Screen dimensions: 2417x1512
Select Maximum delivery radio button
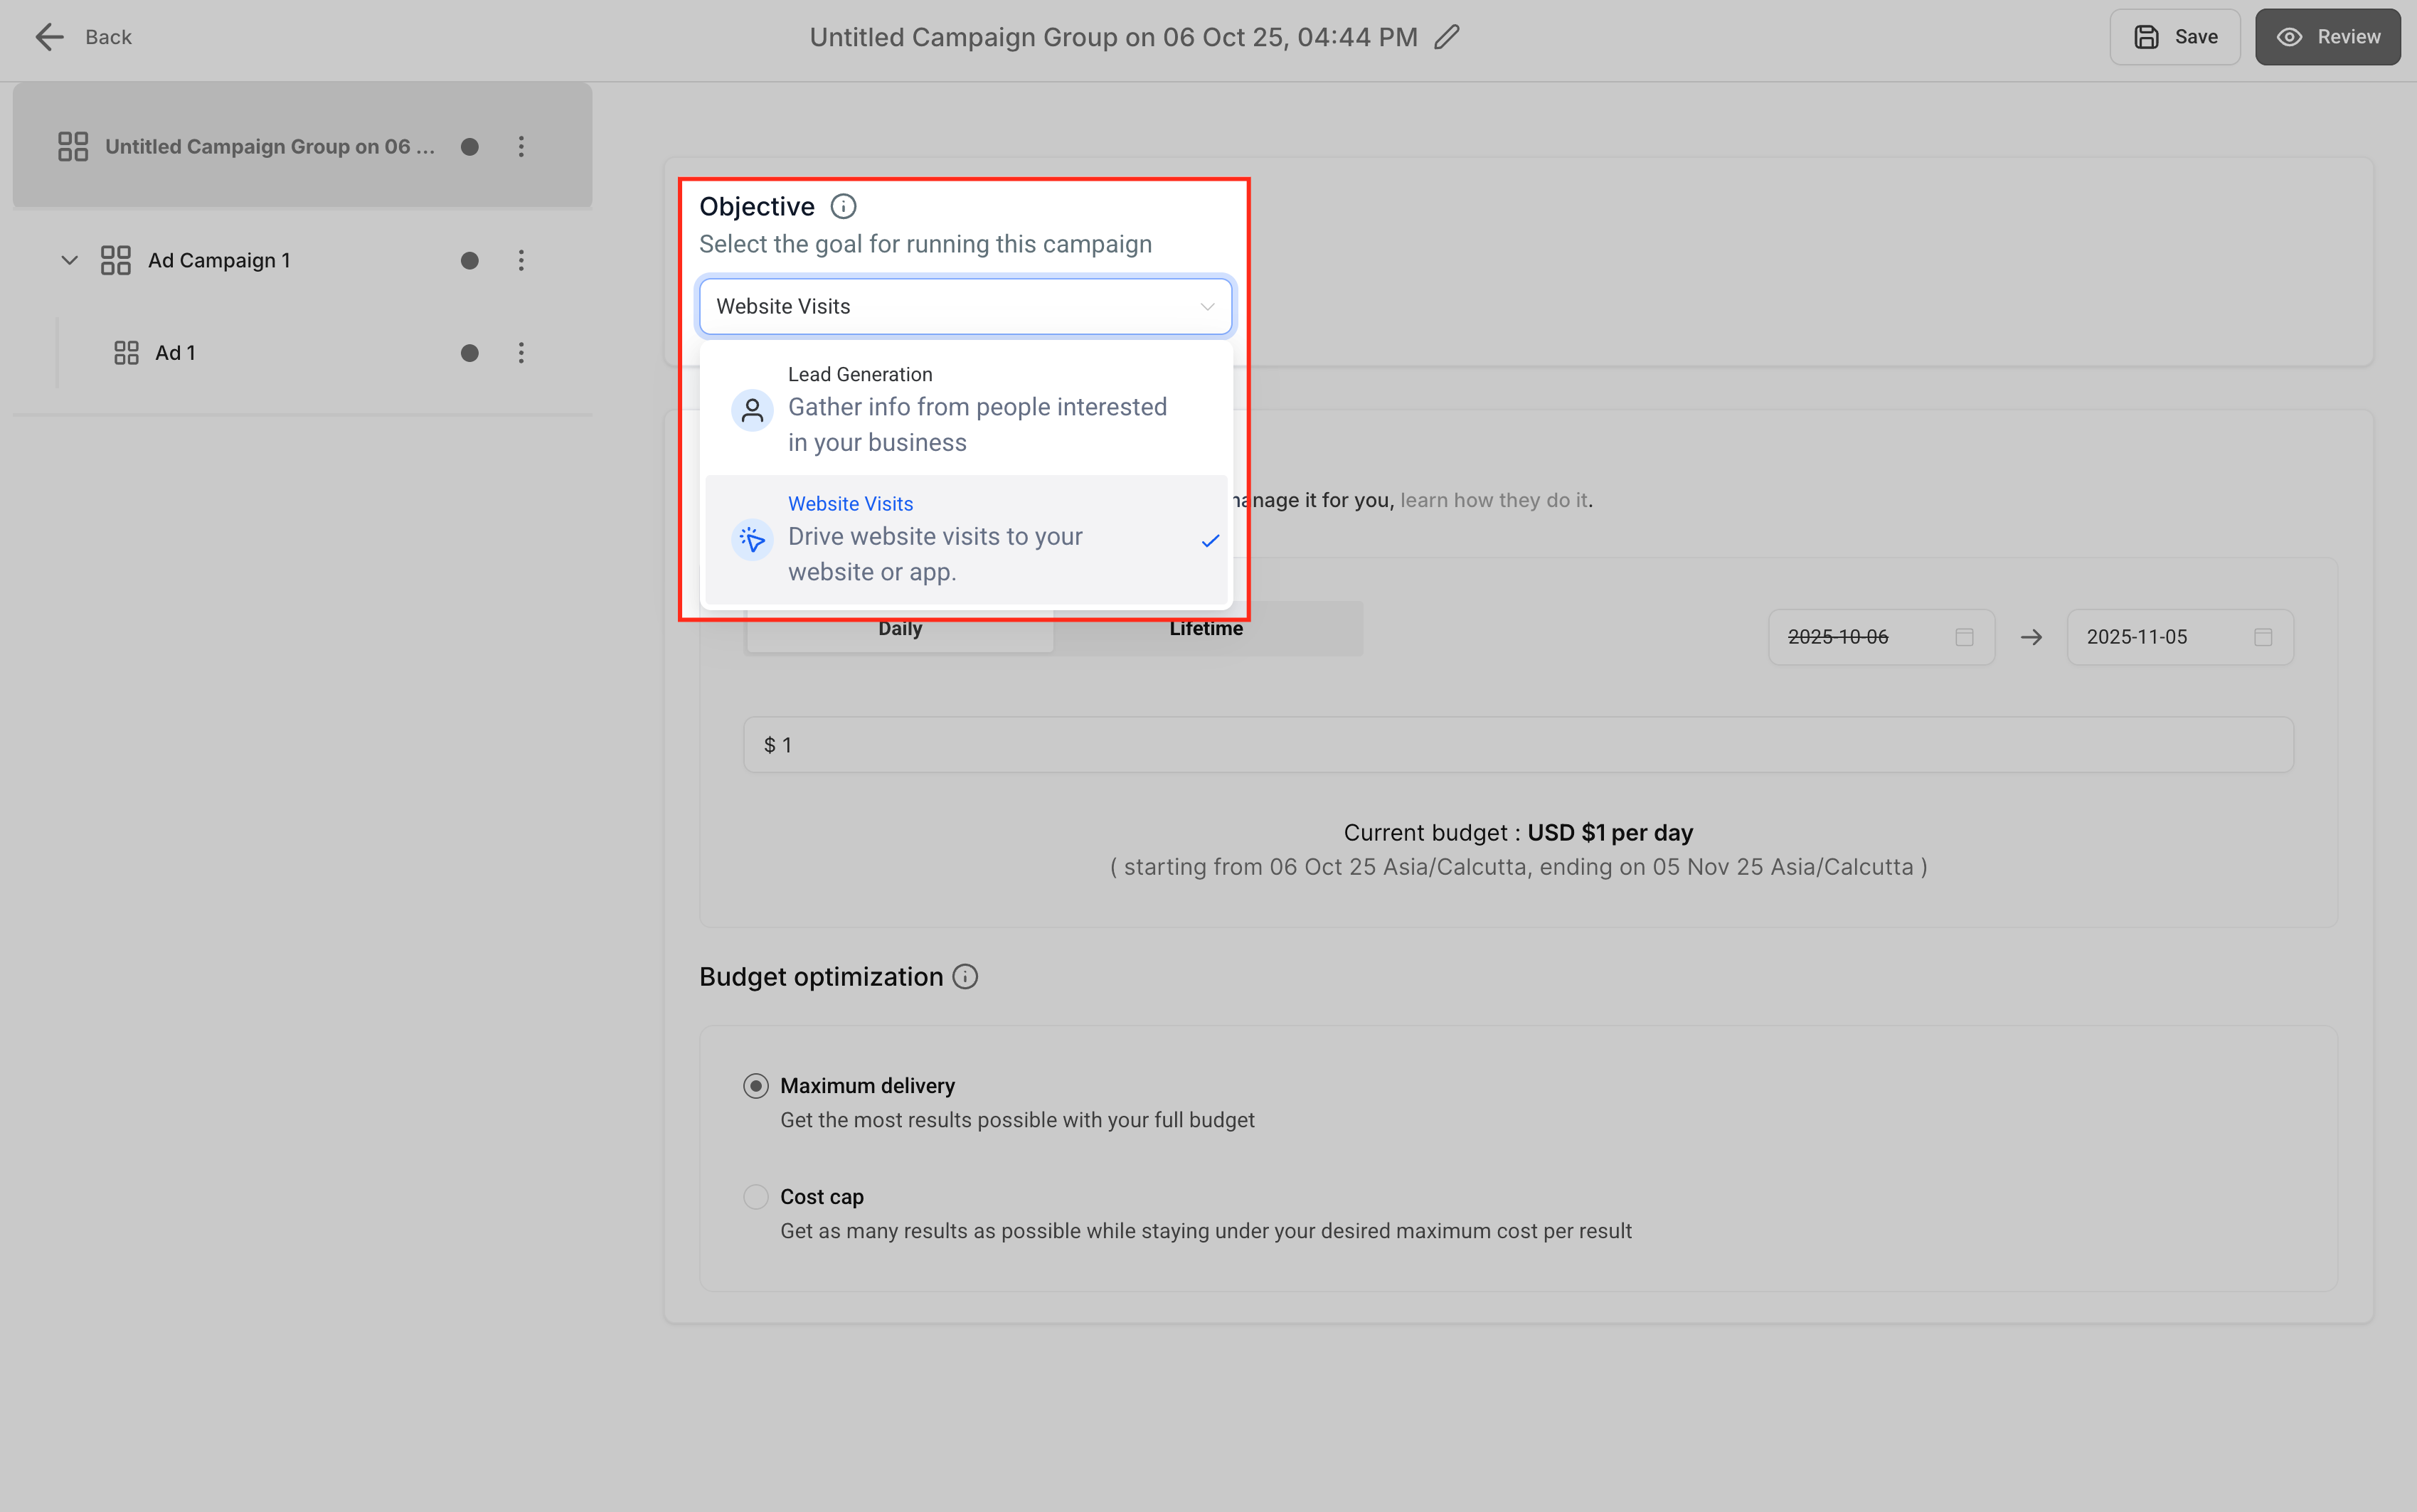click(756, 1086)
